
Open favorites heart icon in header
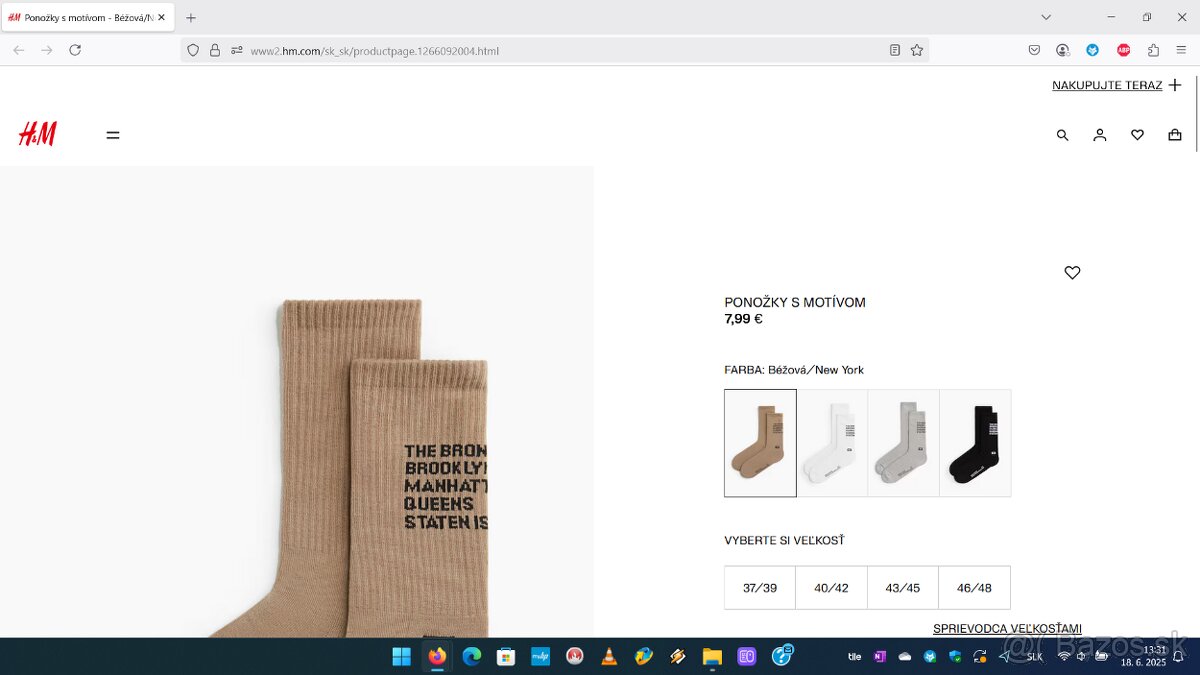(x=1137, y=135)
